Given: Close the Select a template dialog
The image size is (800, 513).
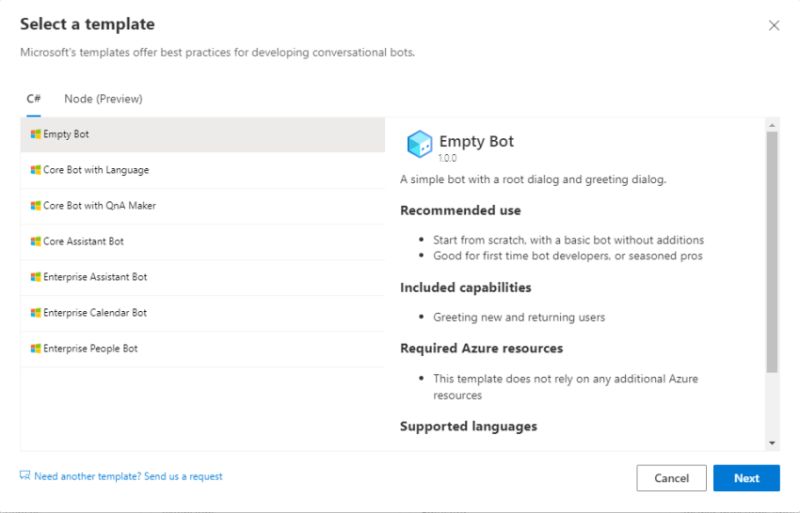Looking at the screenshot, I should (x=774, y=26).
